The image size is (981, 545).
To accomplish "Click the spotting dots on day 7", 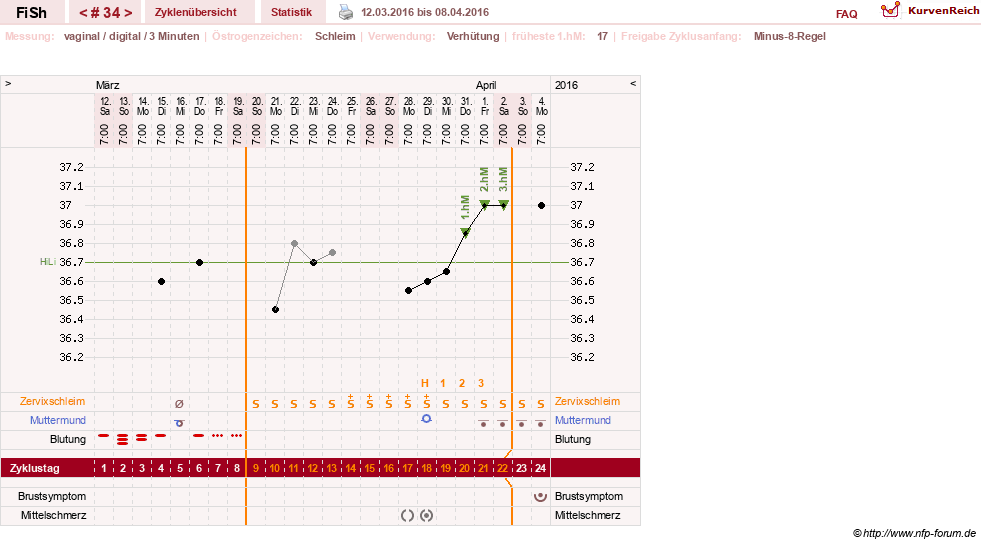I will click(x=217, y=435).
